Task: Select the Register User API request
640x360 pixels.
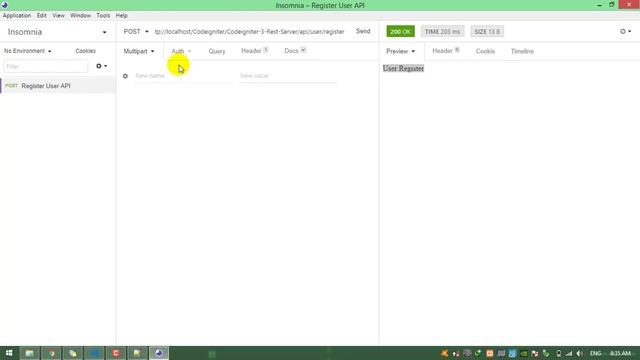Action: click(x=58, y=86)
